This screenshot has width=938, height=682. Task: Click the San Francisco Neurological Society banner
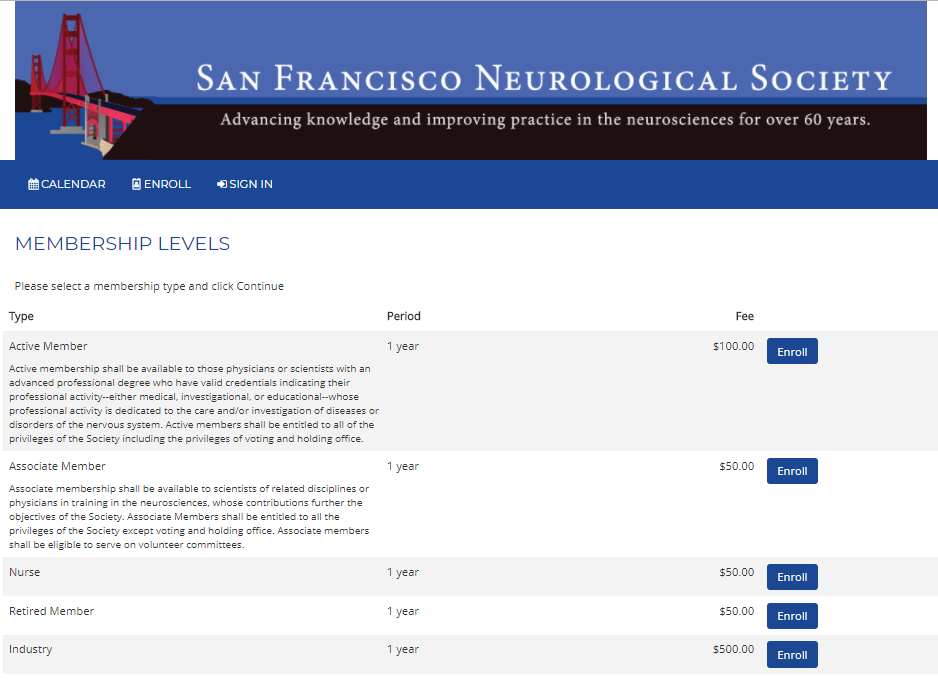471,80
